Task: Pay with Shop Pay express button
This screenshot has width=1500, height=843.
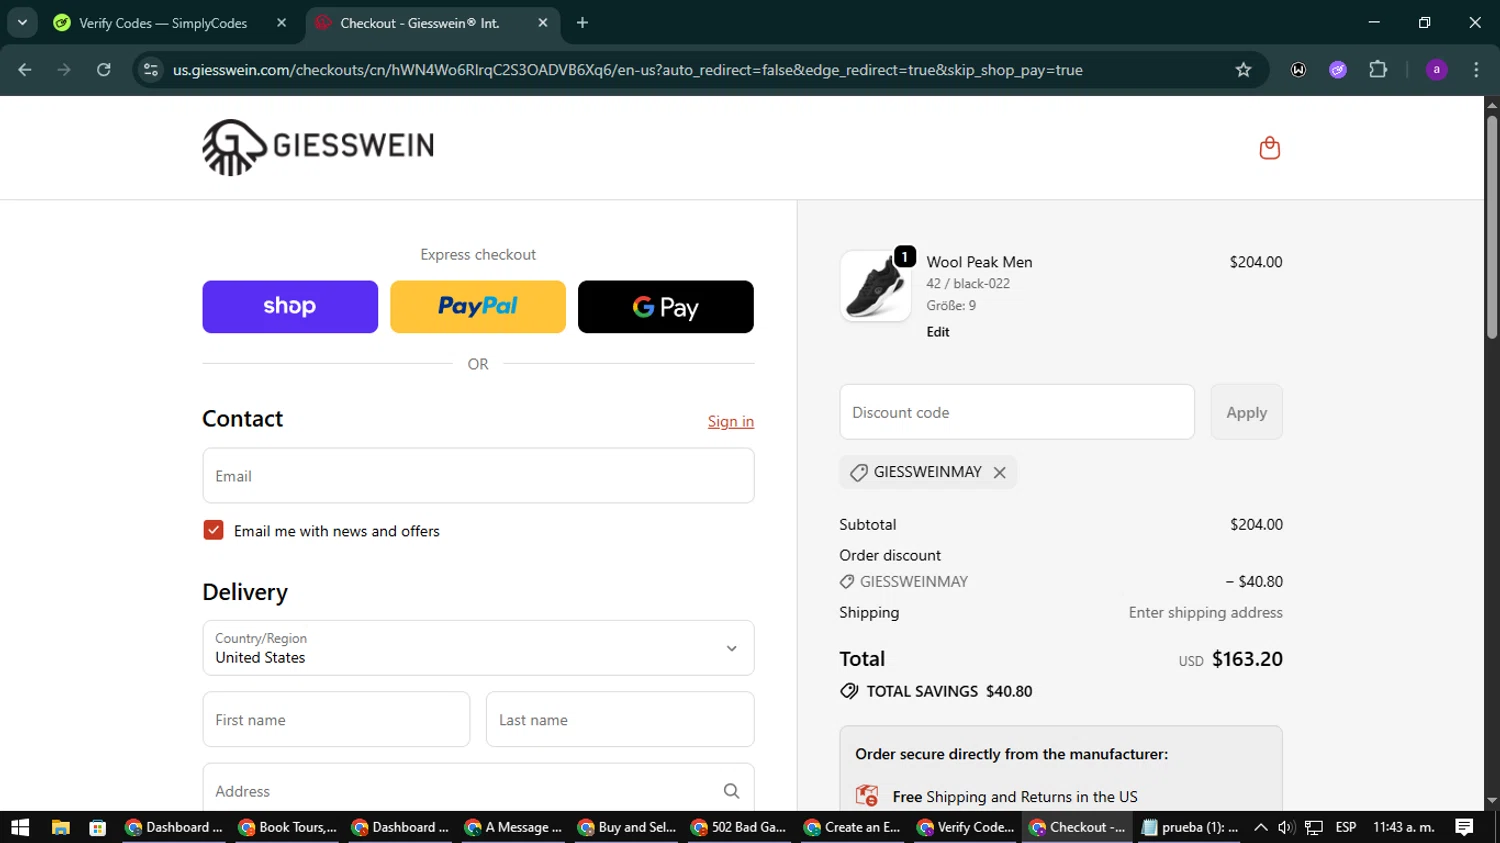Action: pos(290,307)
